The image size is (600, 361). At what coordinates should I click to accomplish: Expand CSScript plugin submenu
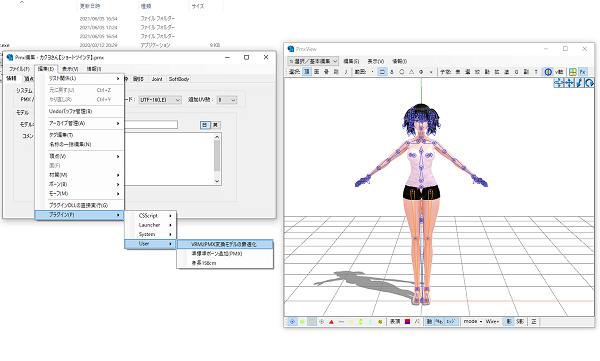pyautogui.click(x=151, y=216)
